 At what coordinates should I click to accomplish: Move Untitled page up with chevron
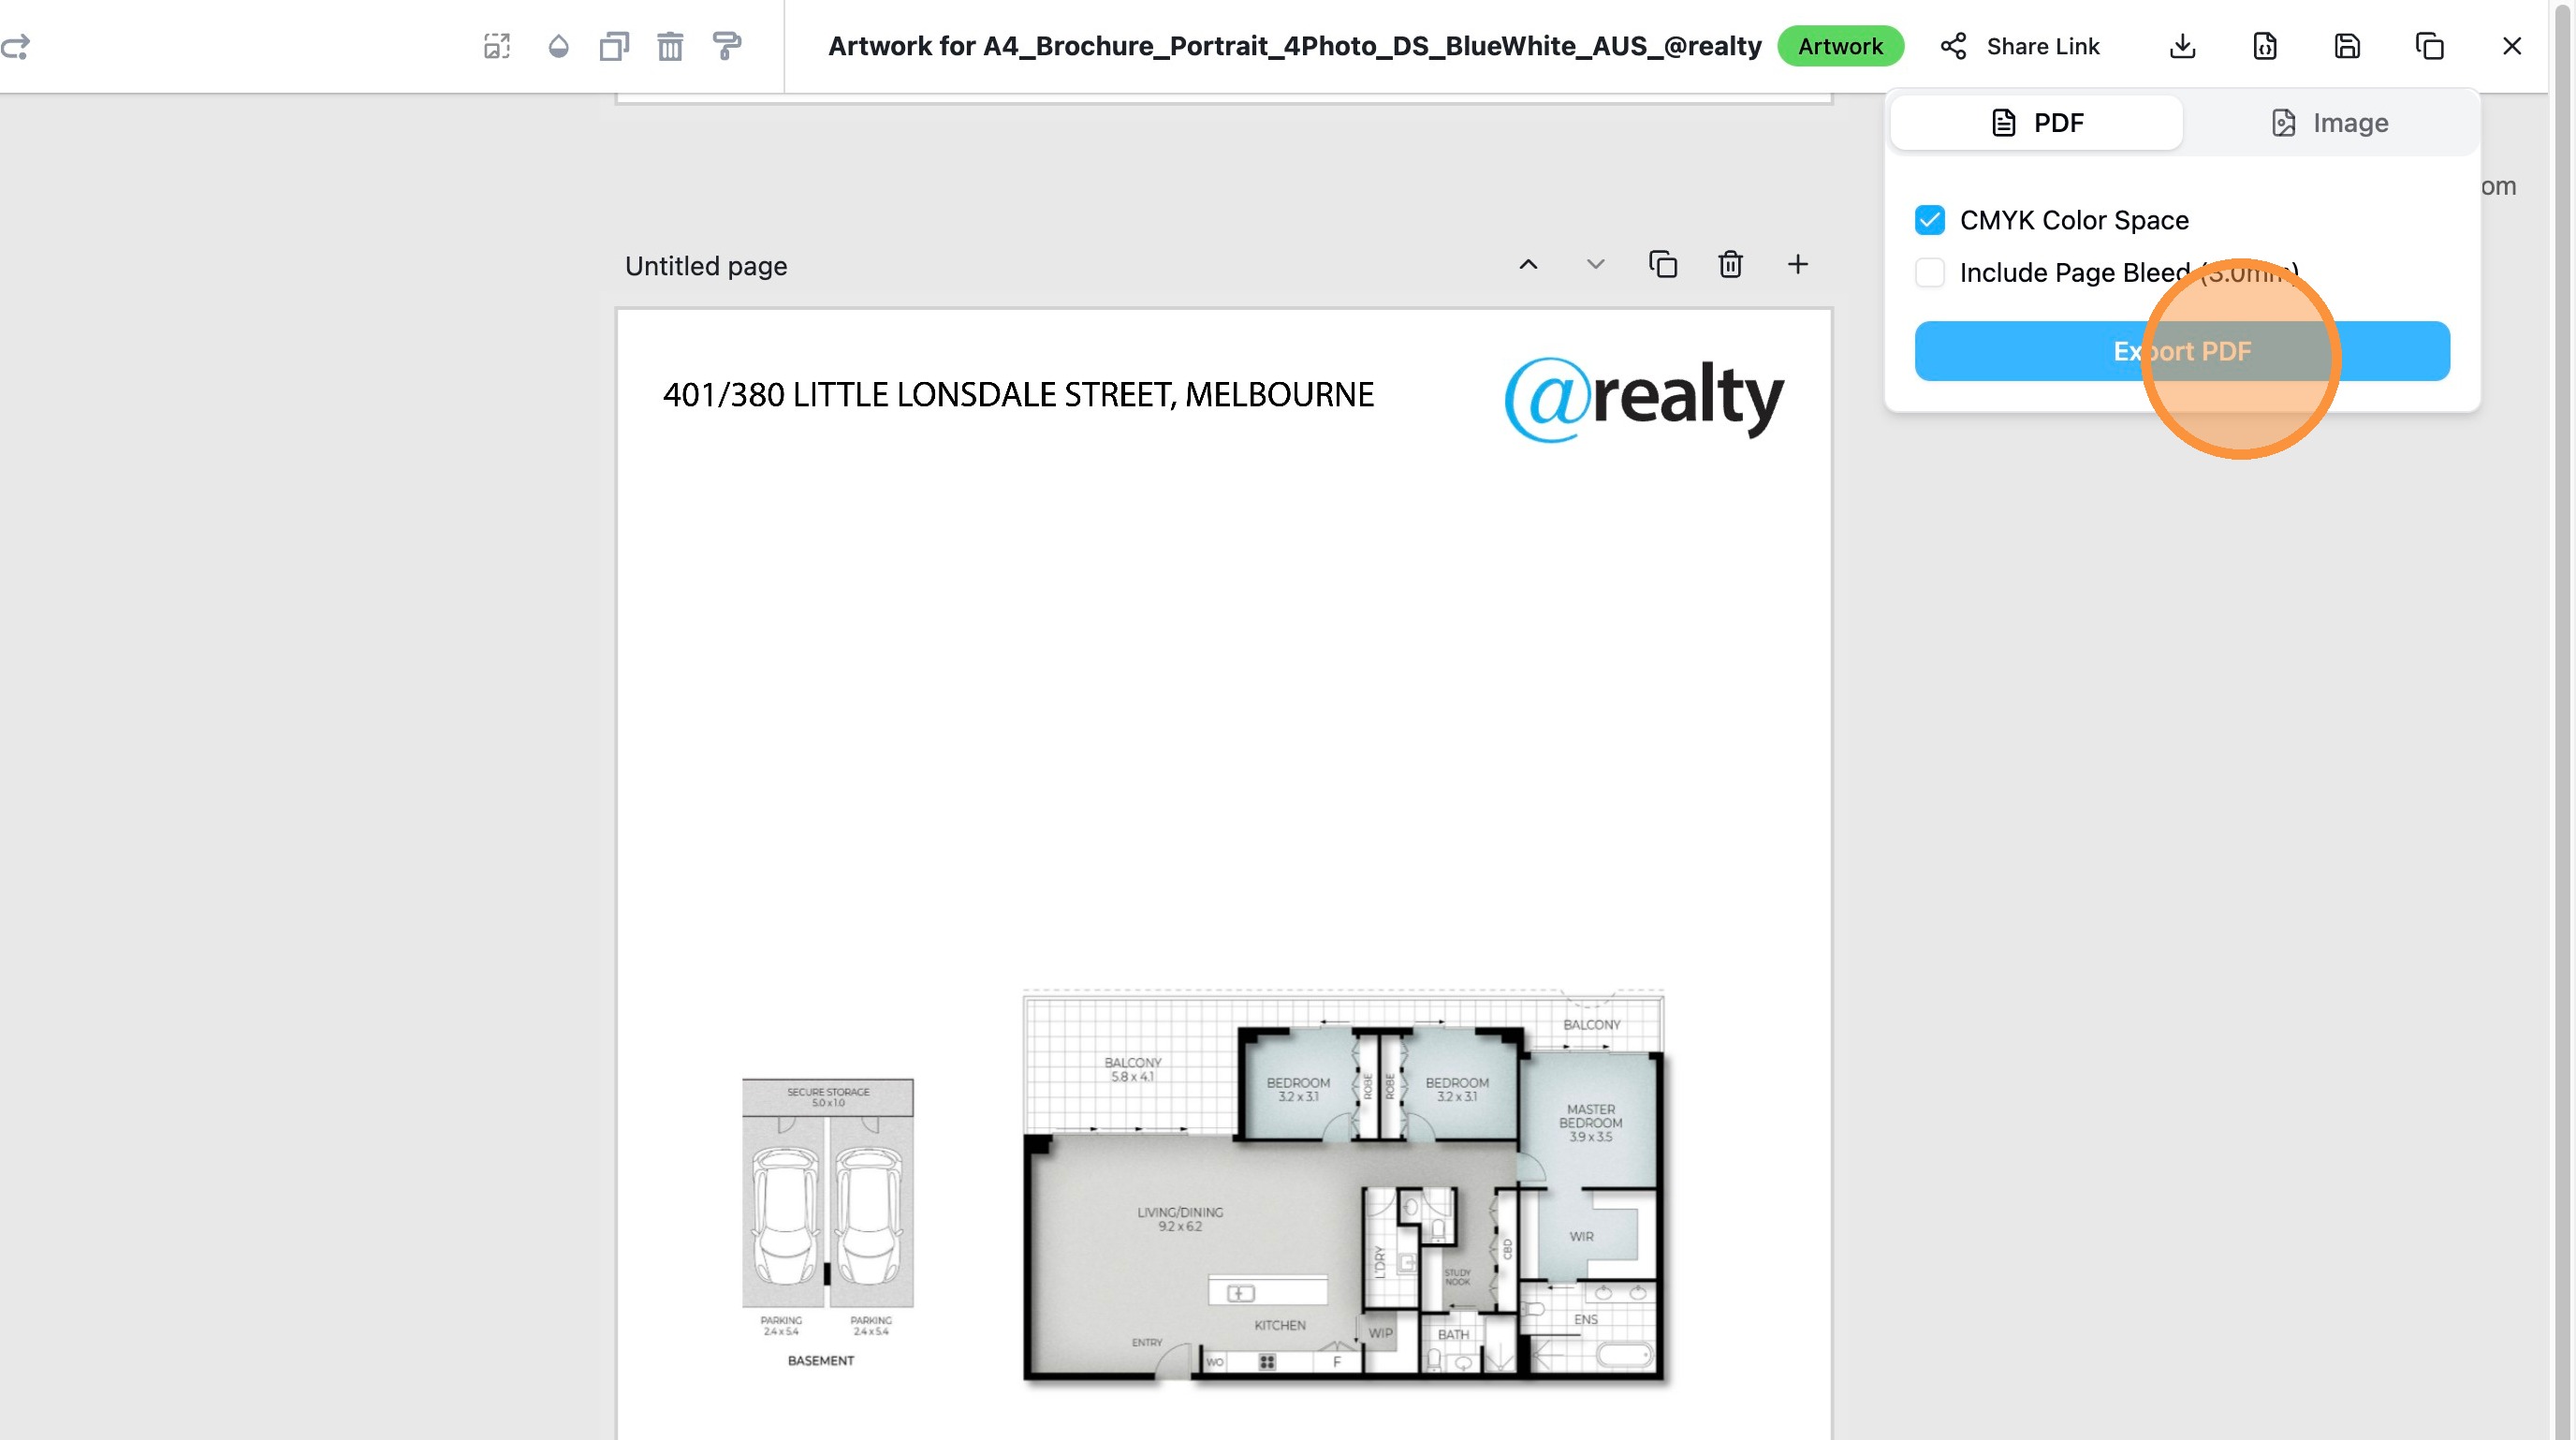(1528, 265)
